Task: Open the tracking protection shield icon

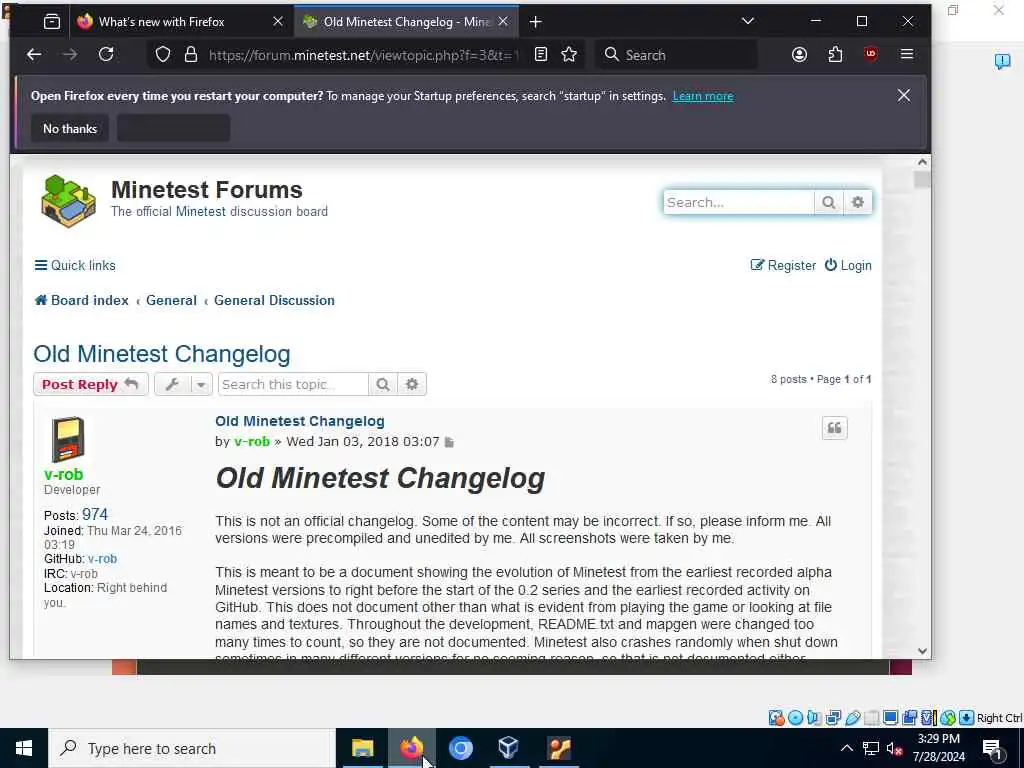Action: click(163, 55)
